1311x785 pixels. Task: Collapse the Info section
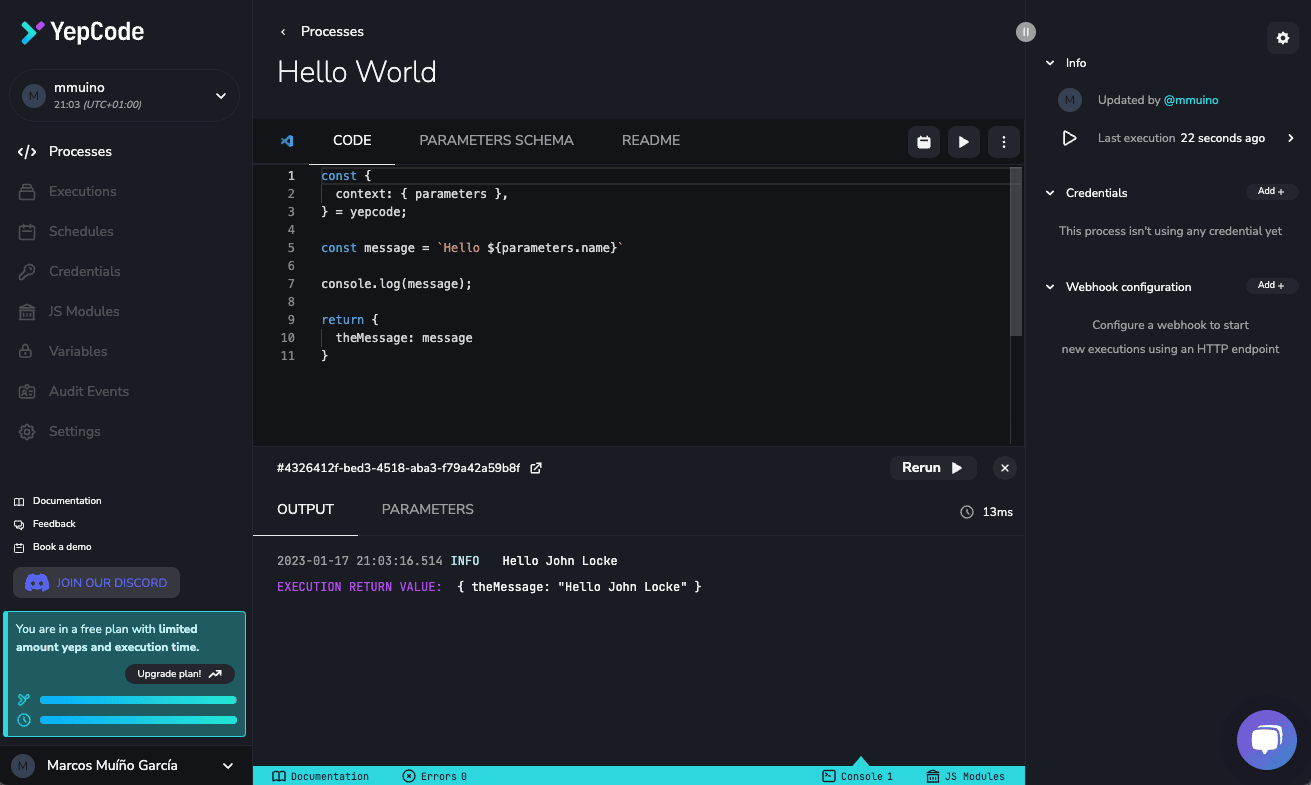[1050, 63]
